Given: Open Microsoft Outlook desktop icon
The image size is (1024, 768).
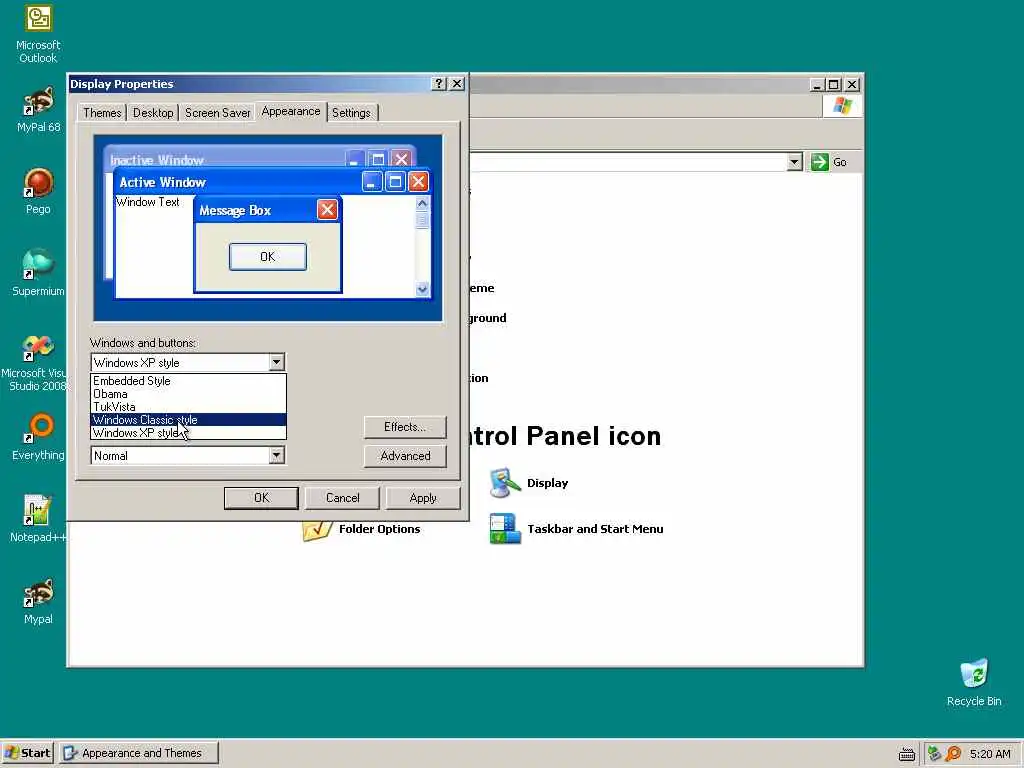Looking at the screenshot, I should [38, 34].
